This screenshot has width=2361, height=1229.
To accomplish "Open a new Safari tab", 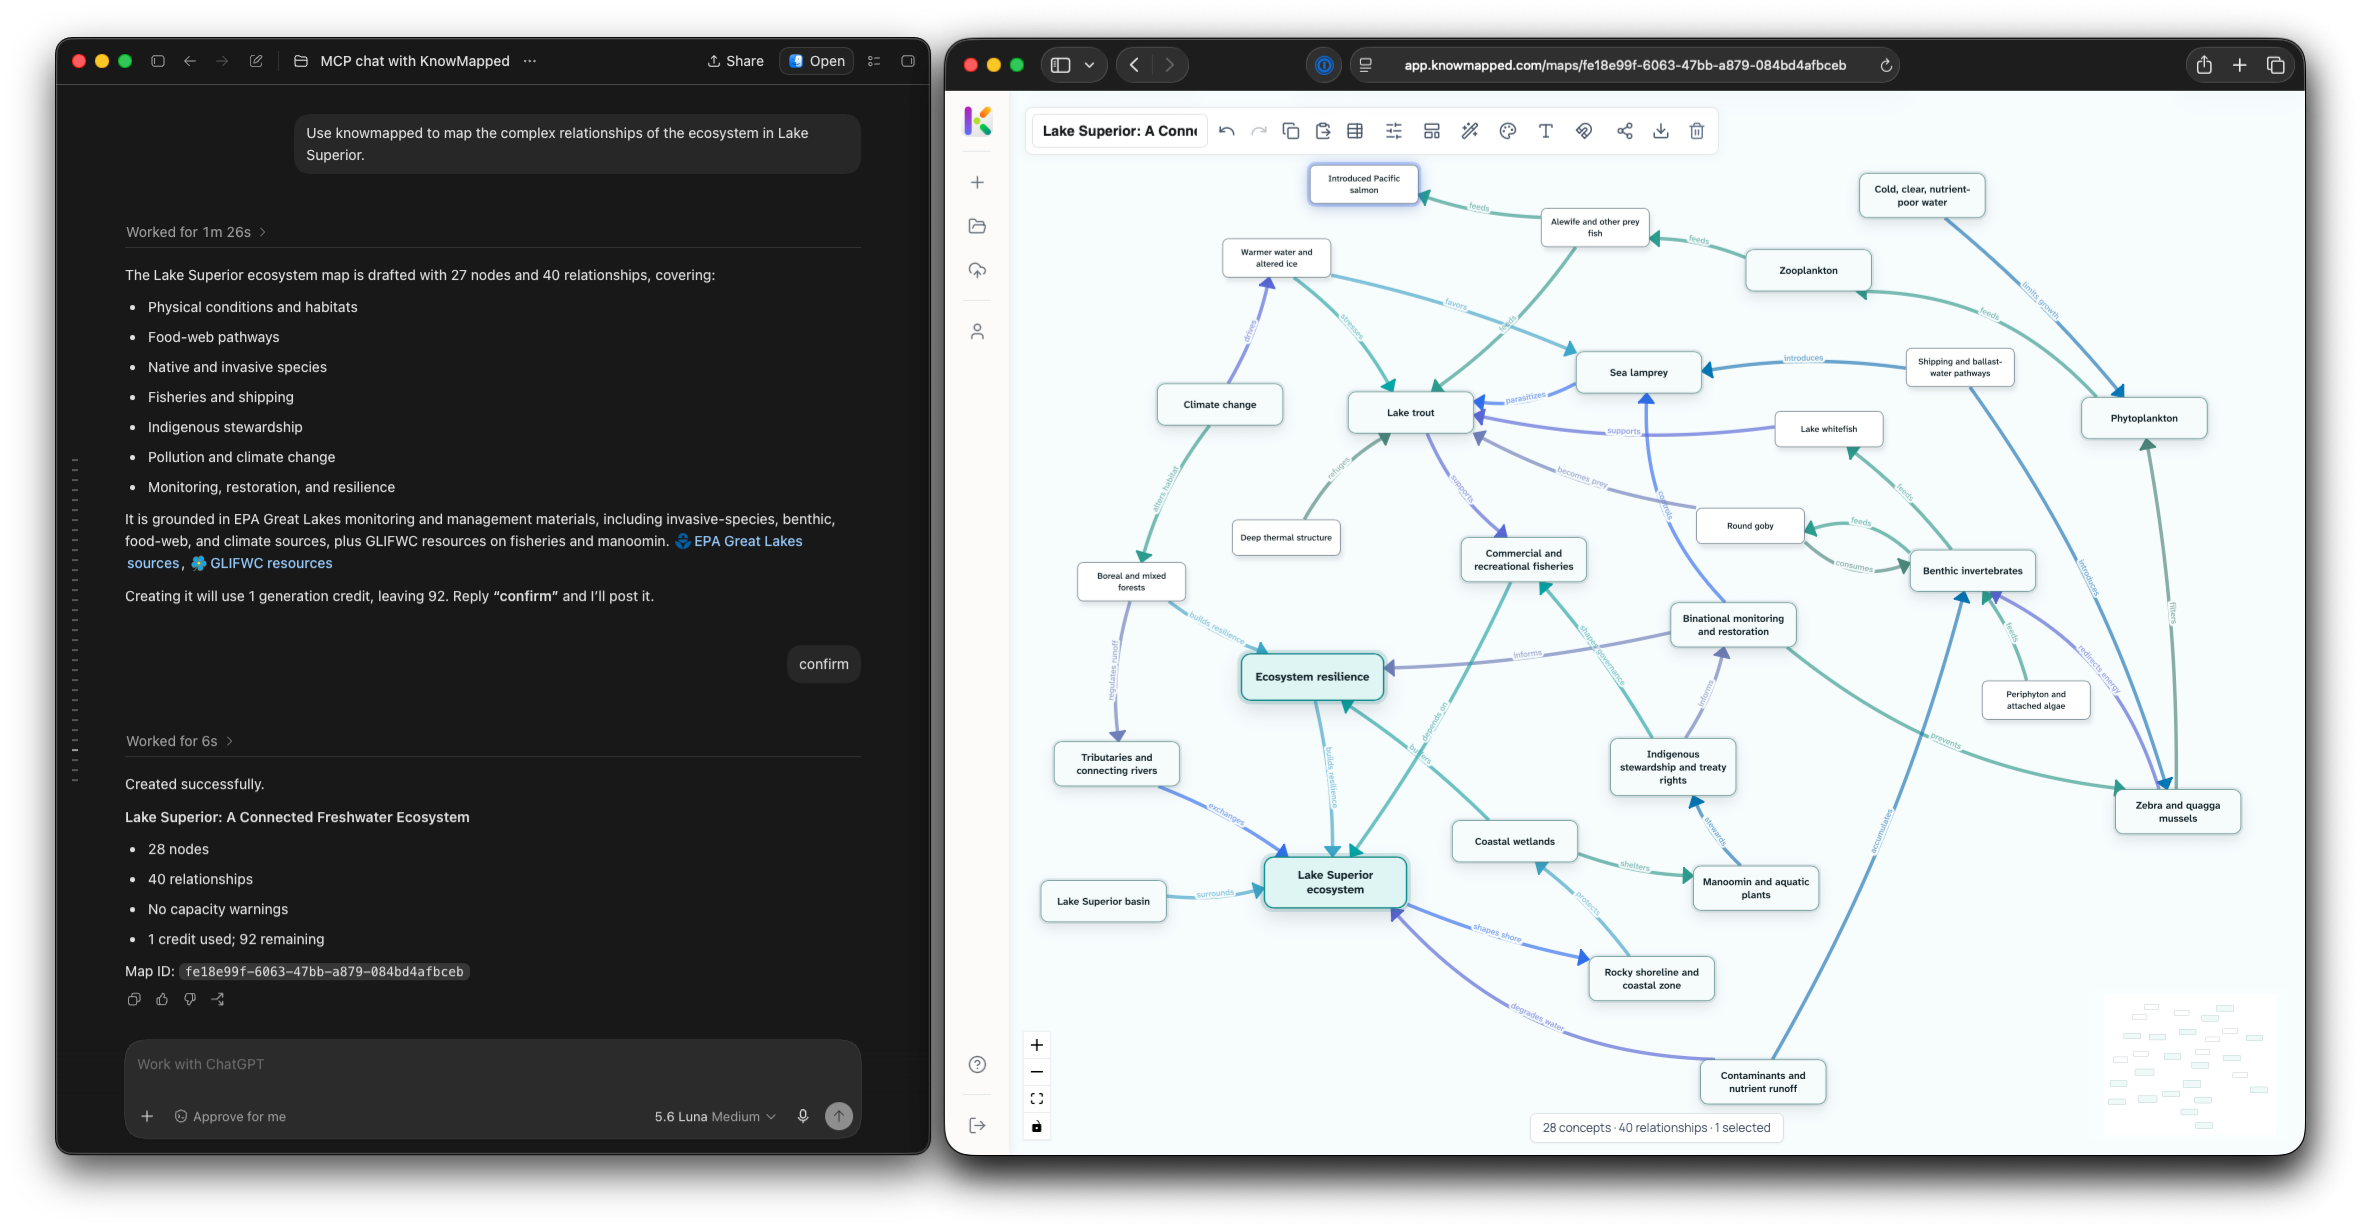I will [x=2240, y=65].
